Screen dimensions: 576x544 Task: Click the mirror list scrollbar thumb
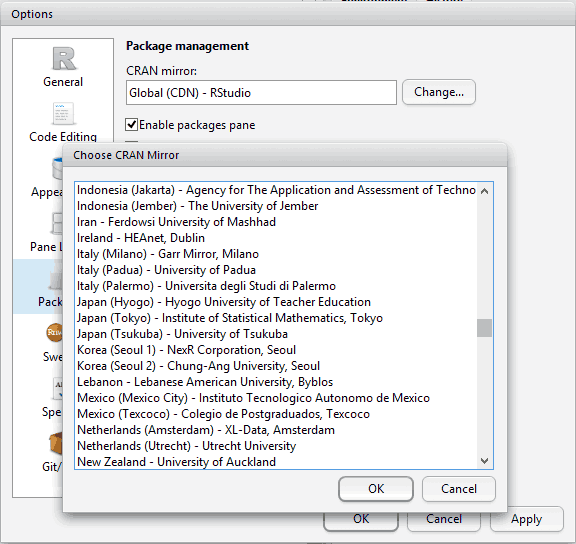tap(485, 328)
